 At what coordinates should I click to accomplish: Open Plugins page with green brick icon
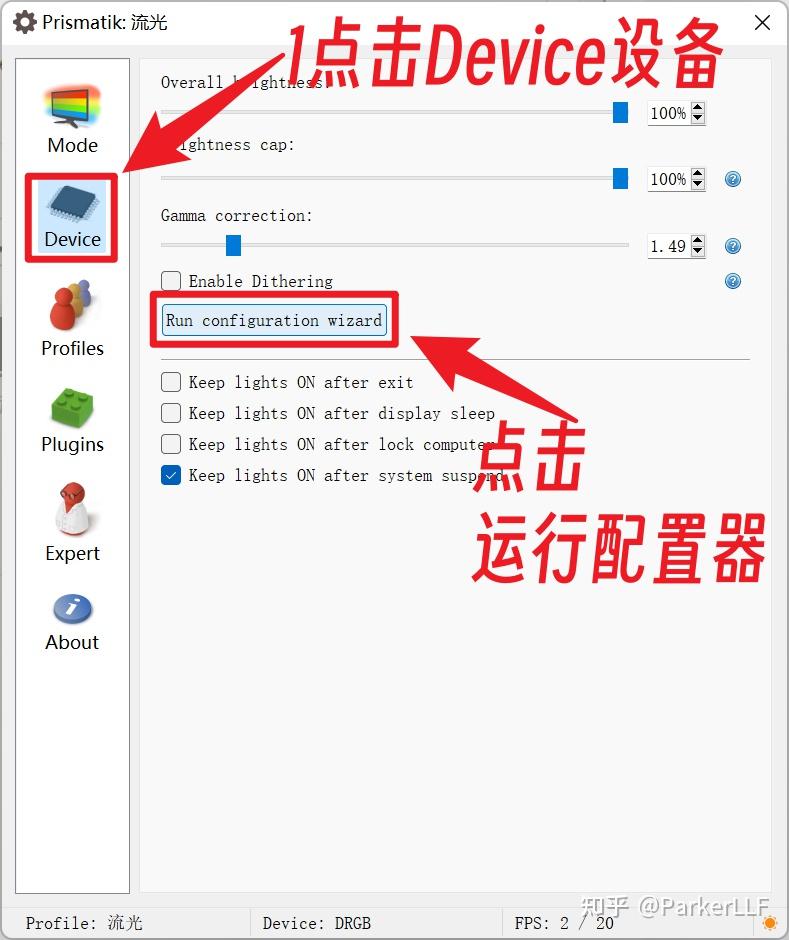coord(73,420)
